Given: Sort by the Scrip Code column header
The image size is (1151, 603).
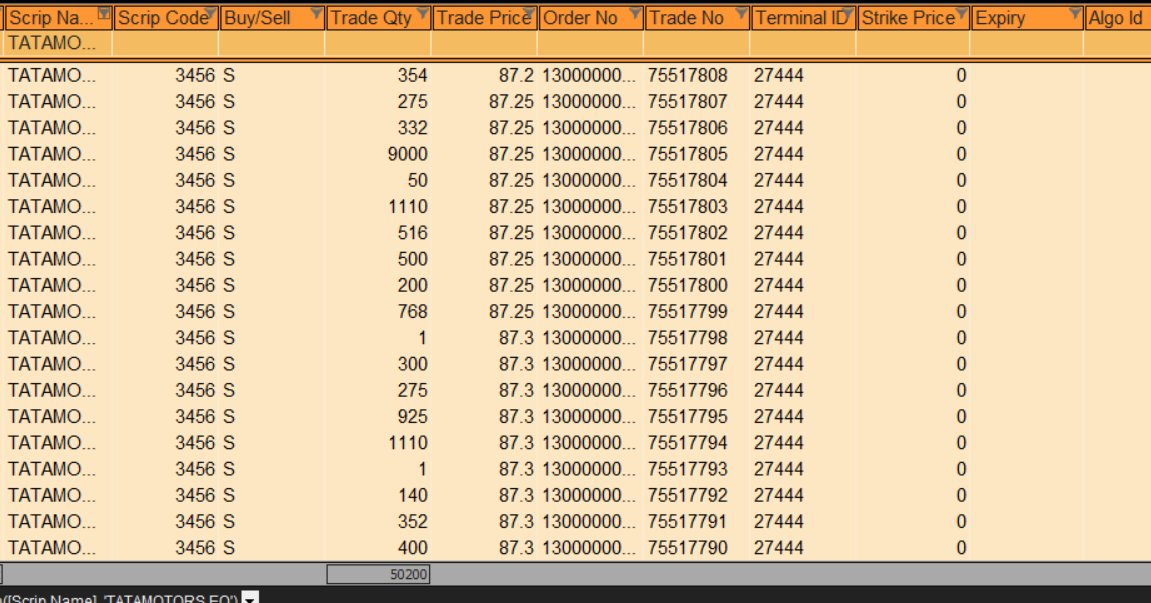Looking at the screenshot, I should [166, 18].
